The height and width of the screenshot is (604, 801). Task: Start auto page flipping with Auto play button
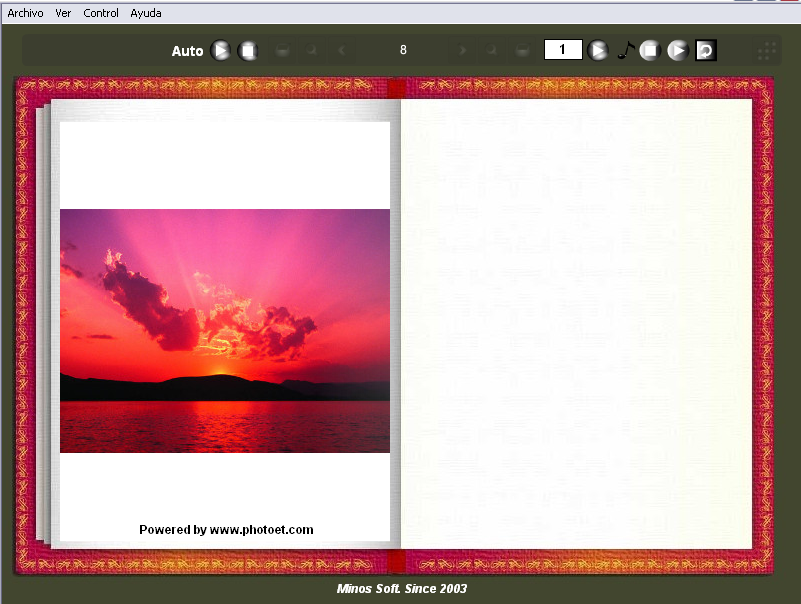tap(221, 51)
